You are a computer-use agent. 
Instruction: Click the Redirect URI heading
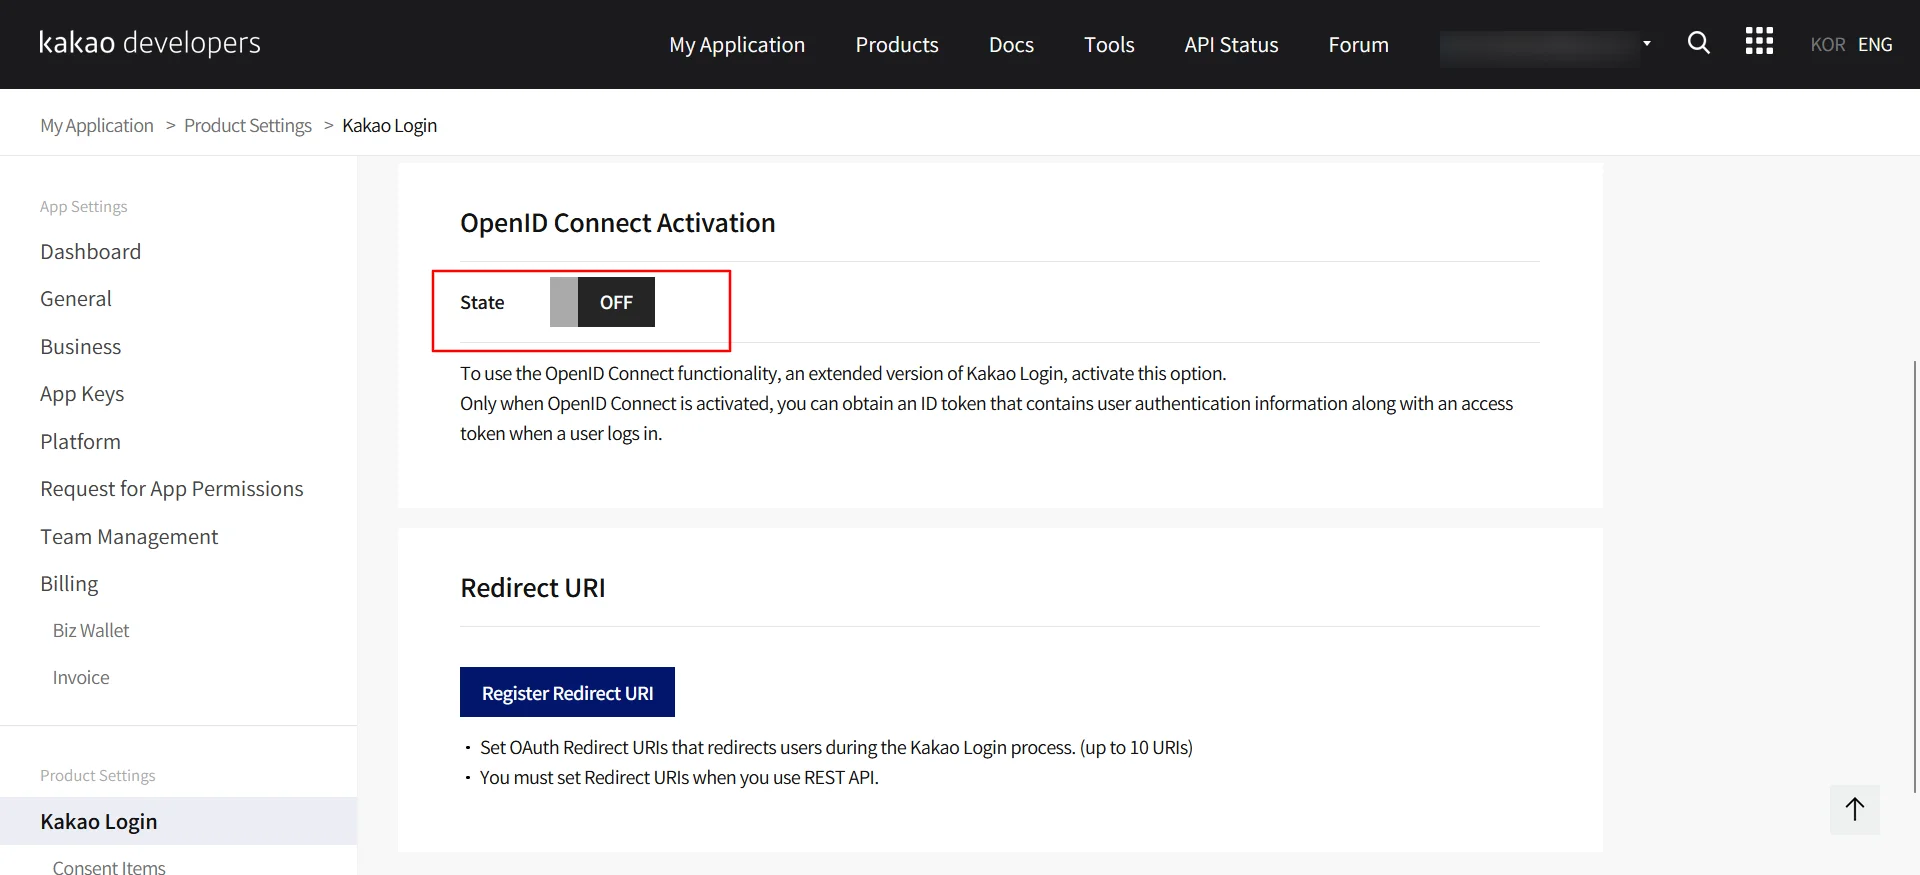pyautogui.click(x=532, y=588)
